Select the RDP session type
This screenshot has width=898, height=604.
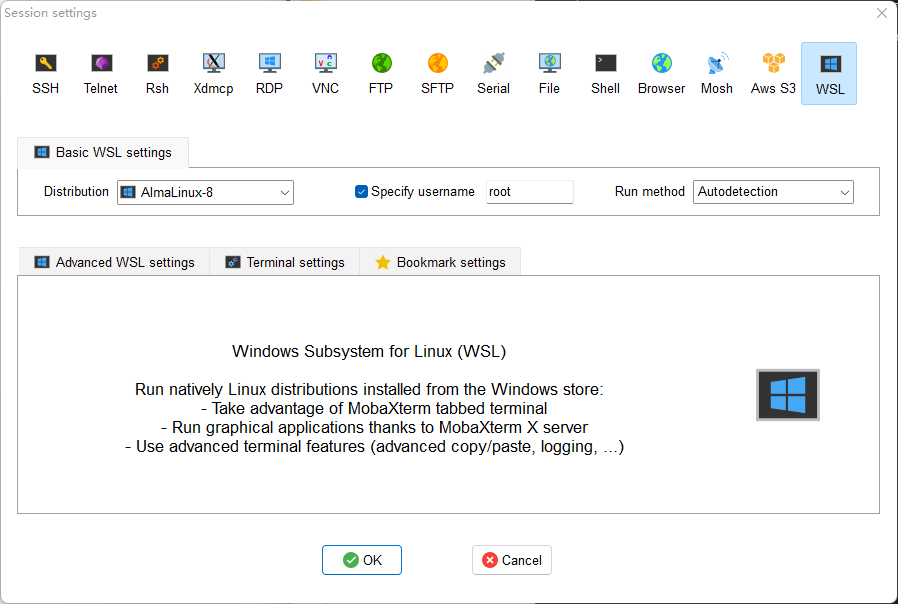[x=269, y=73]
